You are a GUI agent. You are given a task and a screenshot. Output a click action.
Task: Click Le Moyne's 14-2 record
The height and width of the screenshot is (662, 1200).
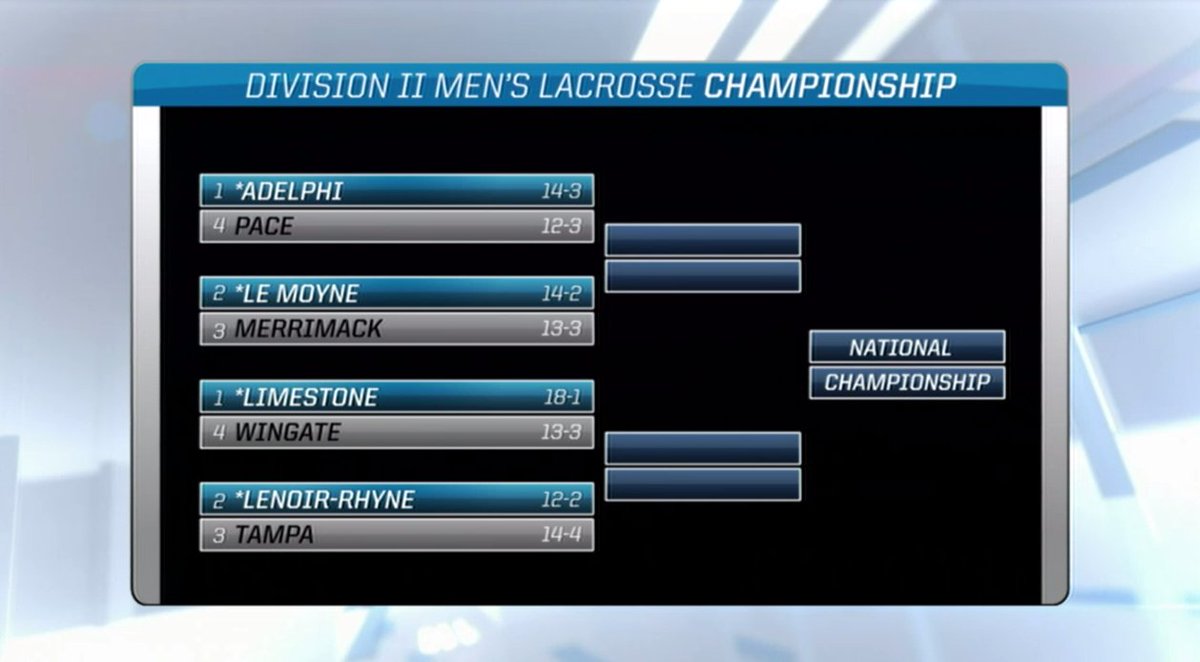[x=561, y=294]
